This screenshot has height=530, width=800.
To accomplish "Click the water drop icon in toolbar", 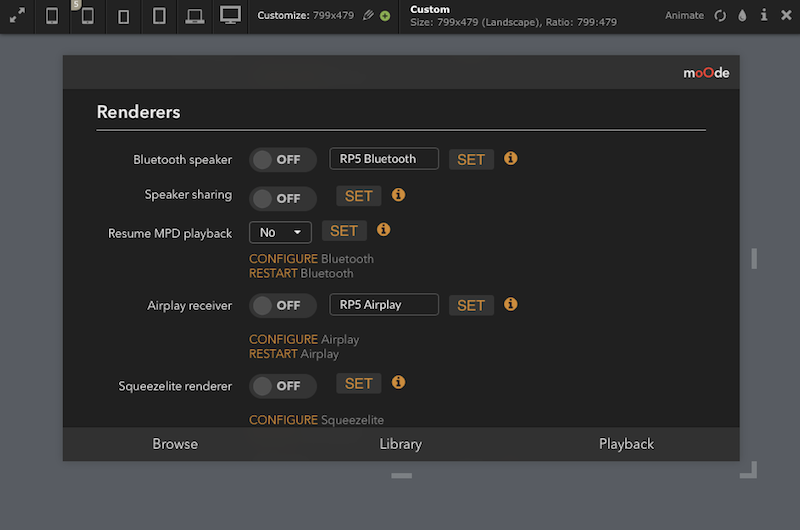I will click(x=742, y=15).
